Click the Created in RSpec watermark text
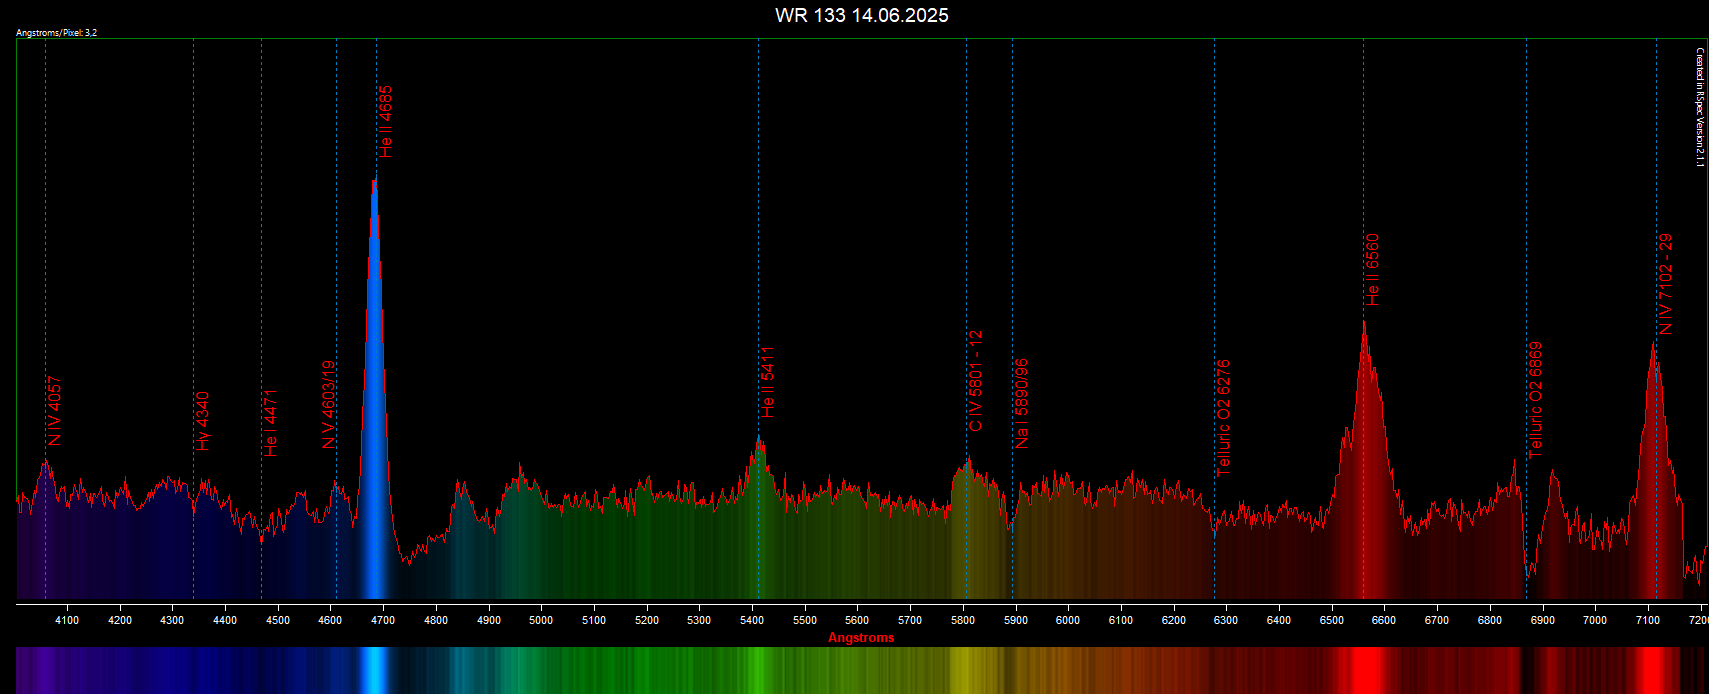This screenshot has width=1709, height=694. tap(1699, 107)
